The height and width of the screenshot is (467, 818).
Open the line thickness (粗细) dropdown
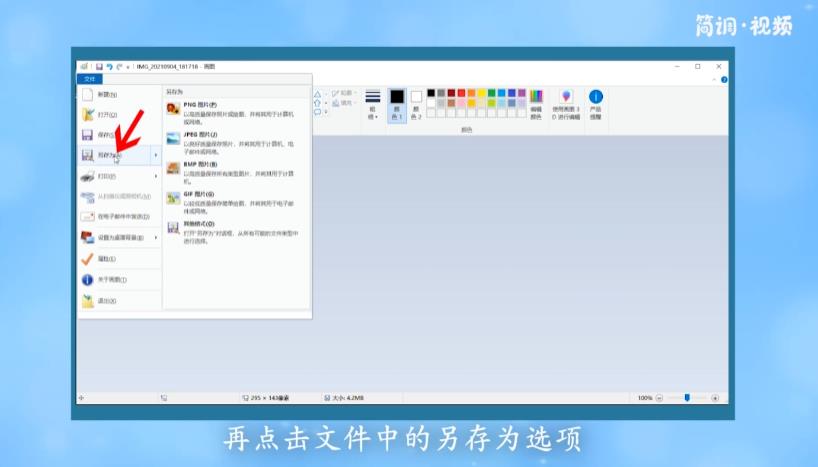pos(373,104)
